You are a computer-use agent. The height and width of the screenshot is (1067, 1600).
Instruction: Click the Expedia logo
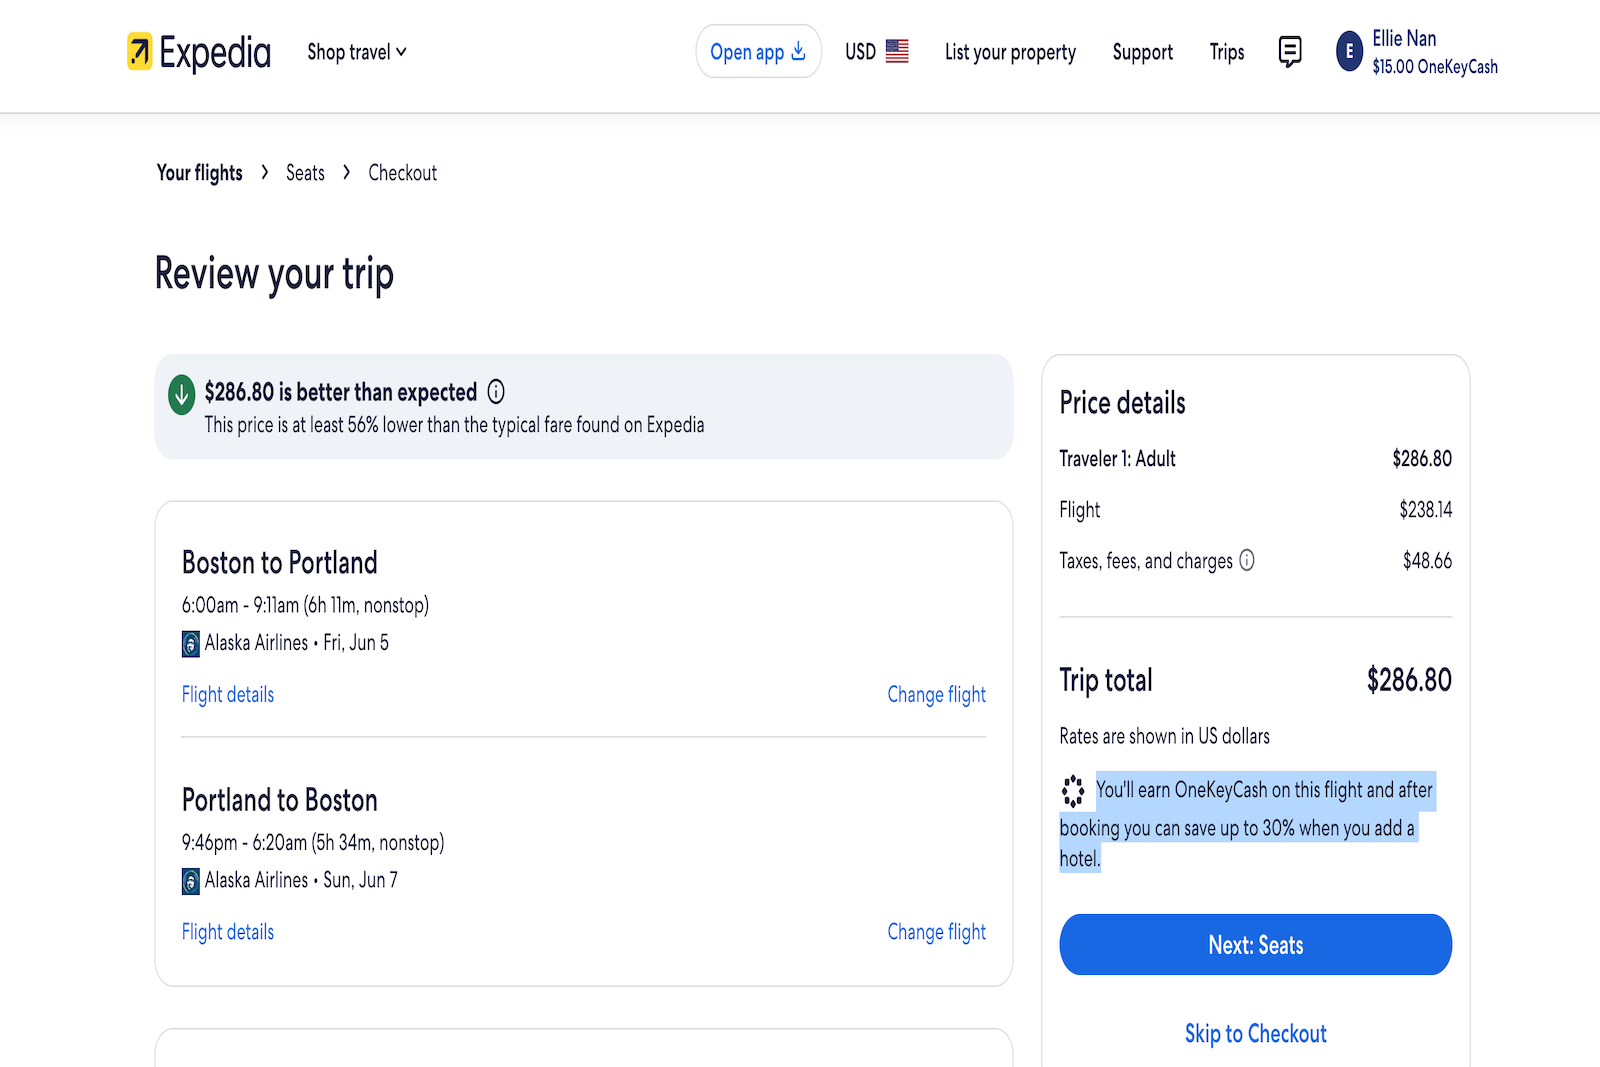pos(197,52)
